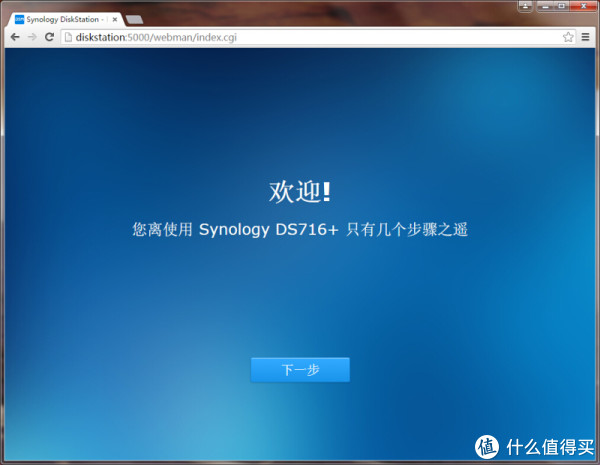Screen dimensions: 600x465
Task: Click the Synology DS716+ subtitle text
Action: click(300, 229)
